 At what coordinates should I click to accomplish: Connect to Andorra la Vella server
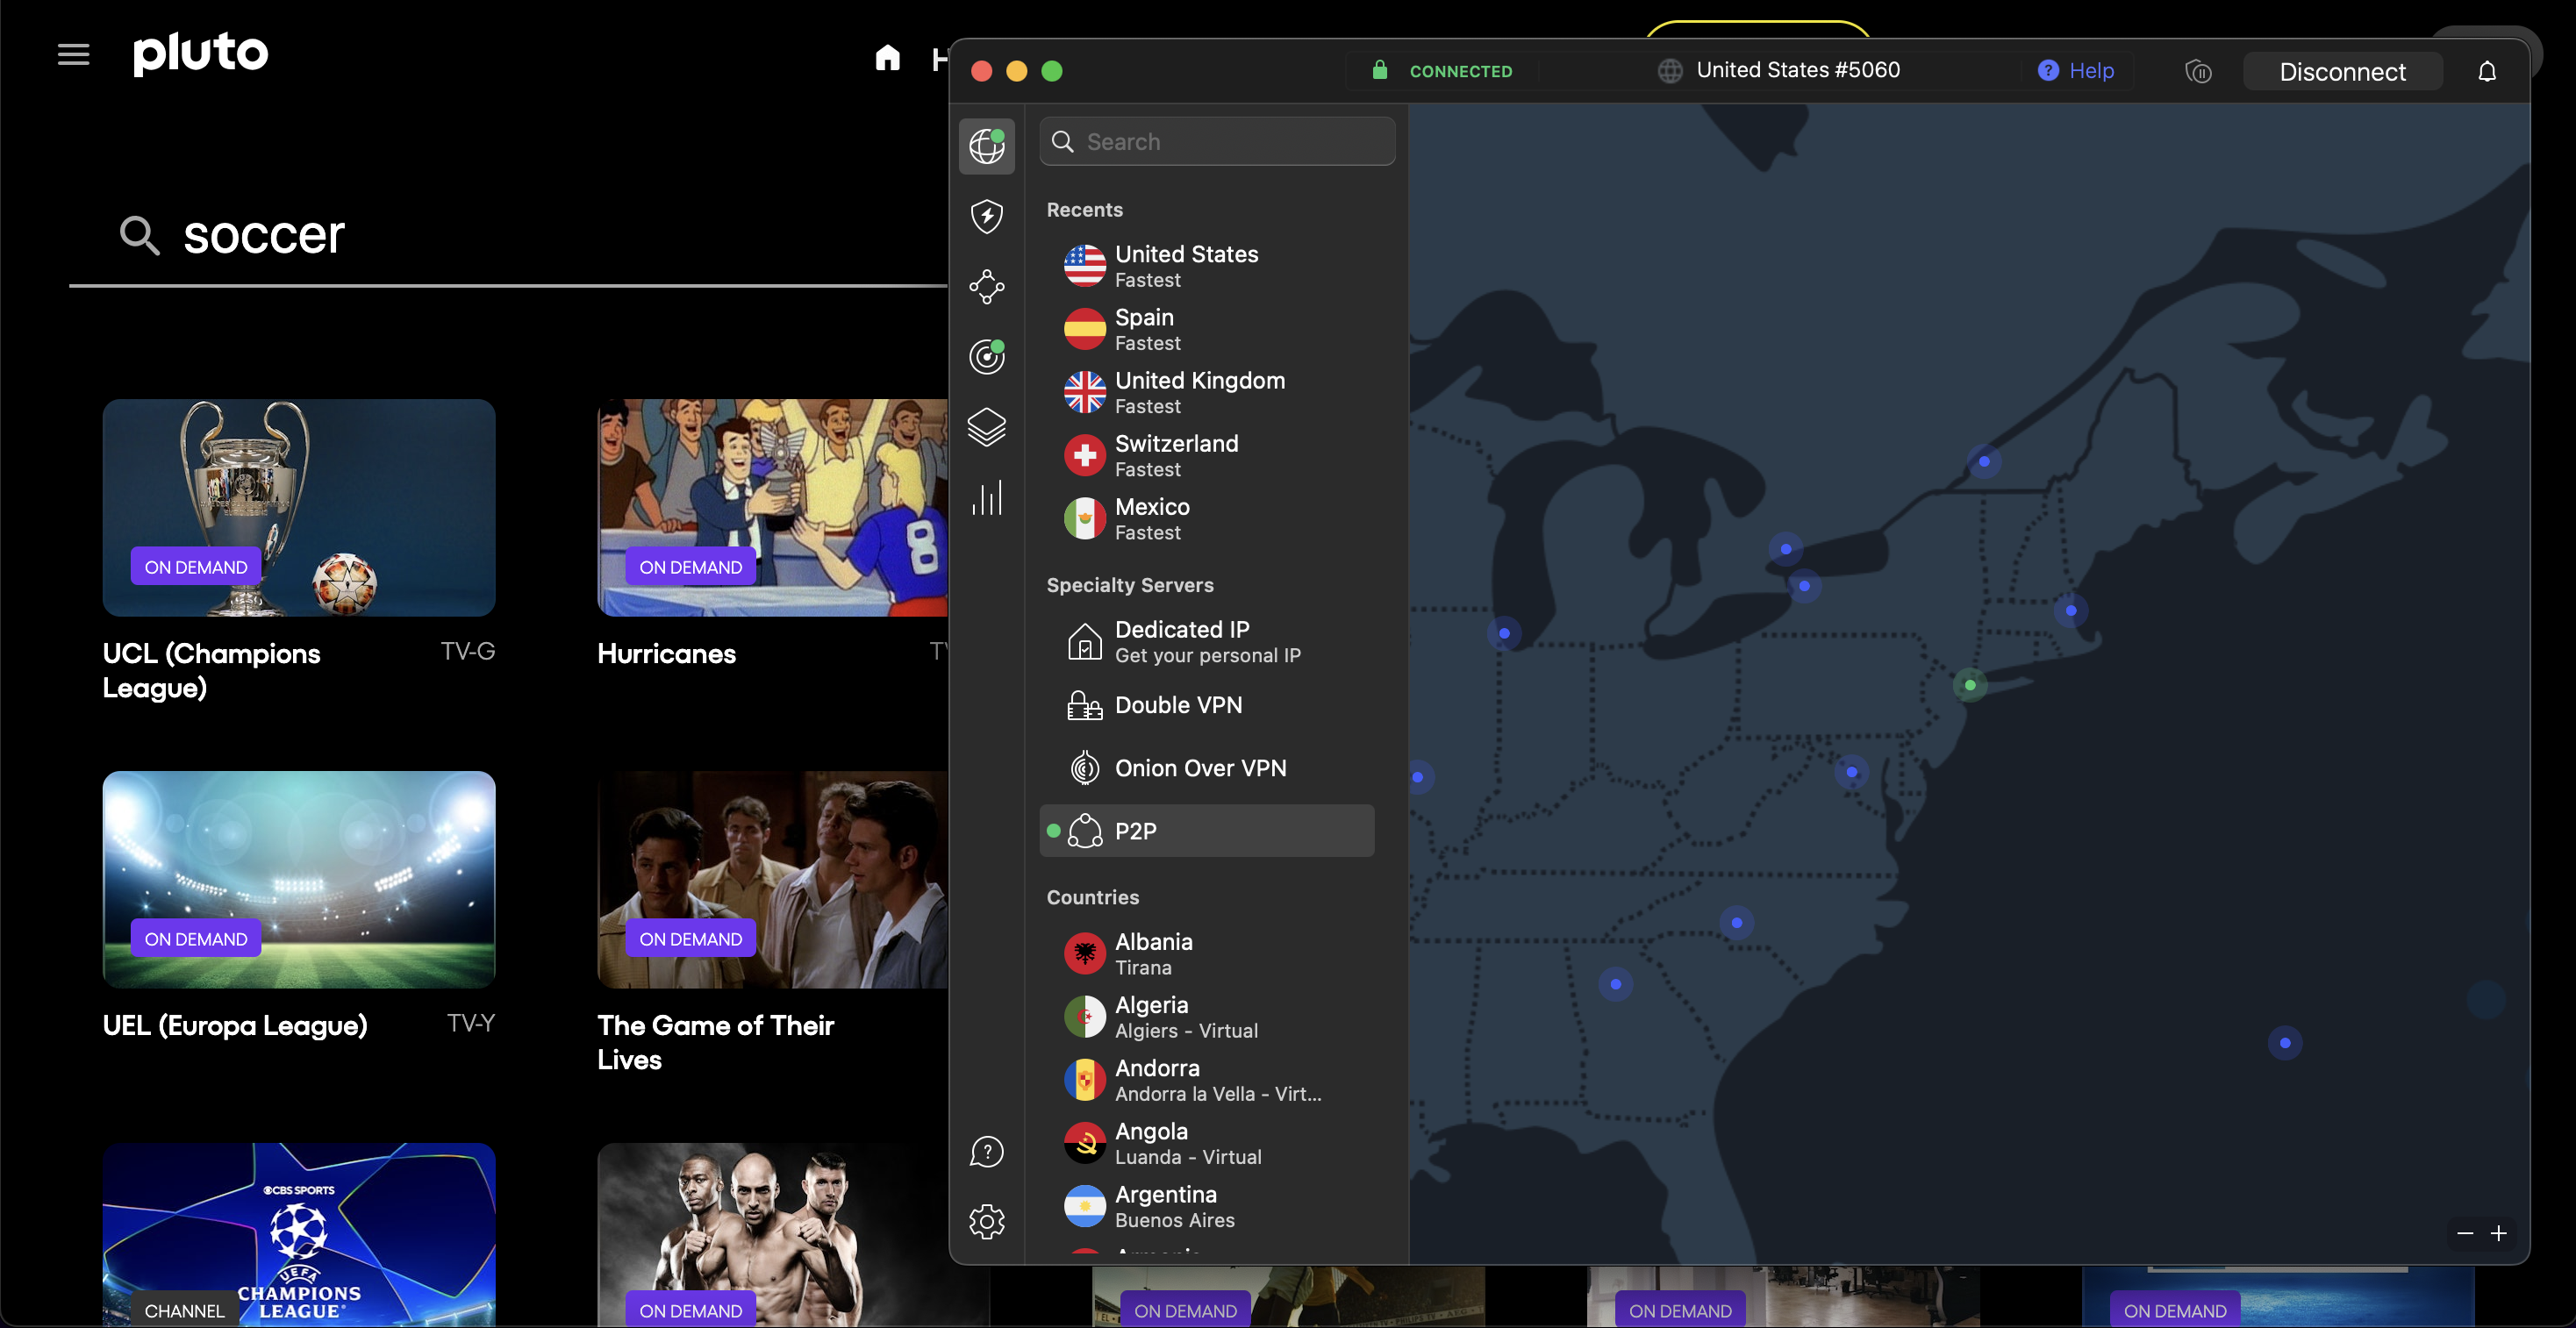pos(1207,1080)
